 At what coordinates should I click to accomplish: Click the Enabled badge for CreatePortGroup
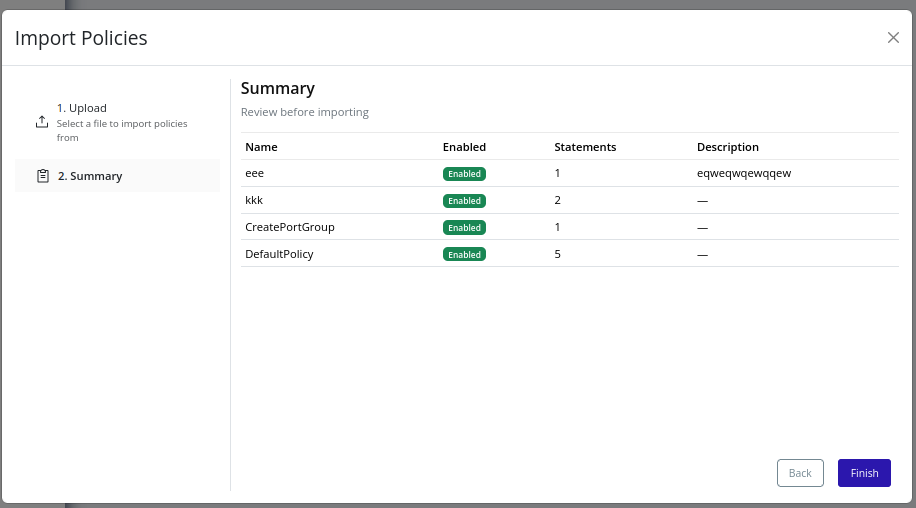[464, 228]
